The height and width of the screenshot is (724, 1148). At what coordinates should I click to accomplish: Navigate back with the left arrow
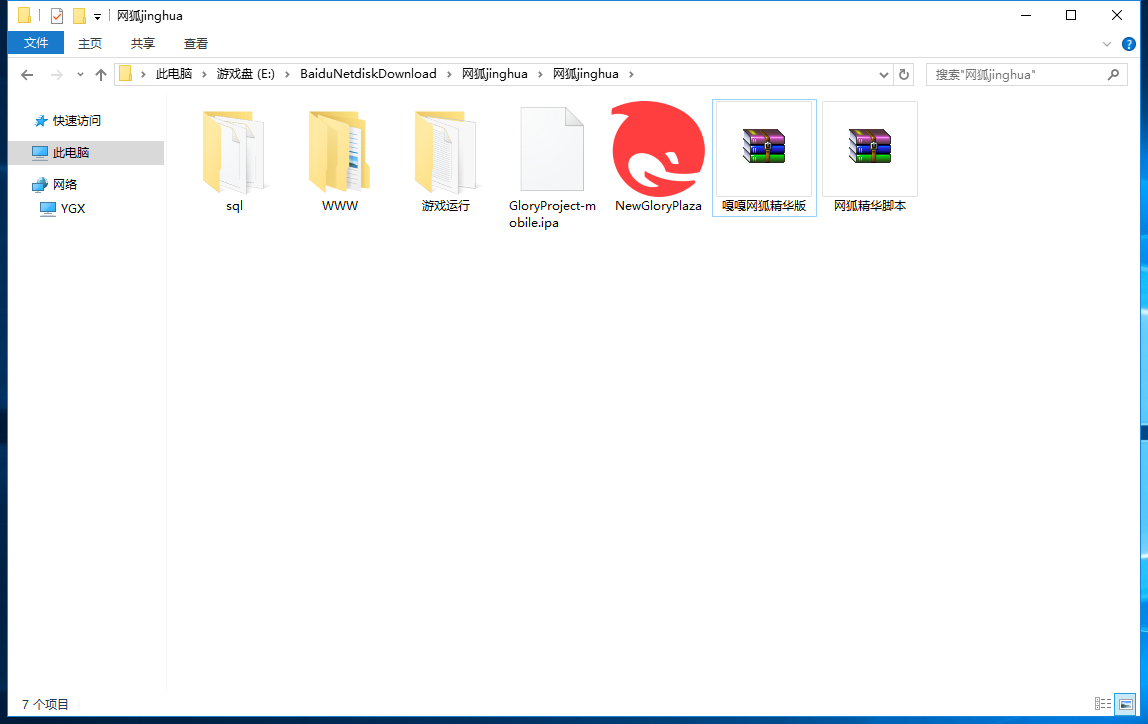27,74
